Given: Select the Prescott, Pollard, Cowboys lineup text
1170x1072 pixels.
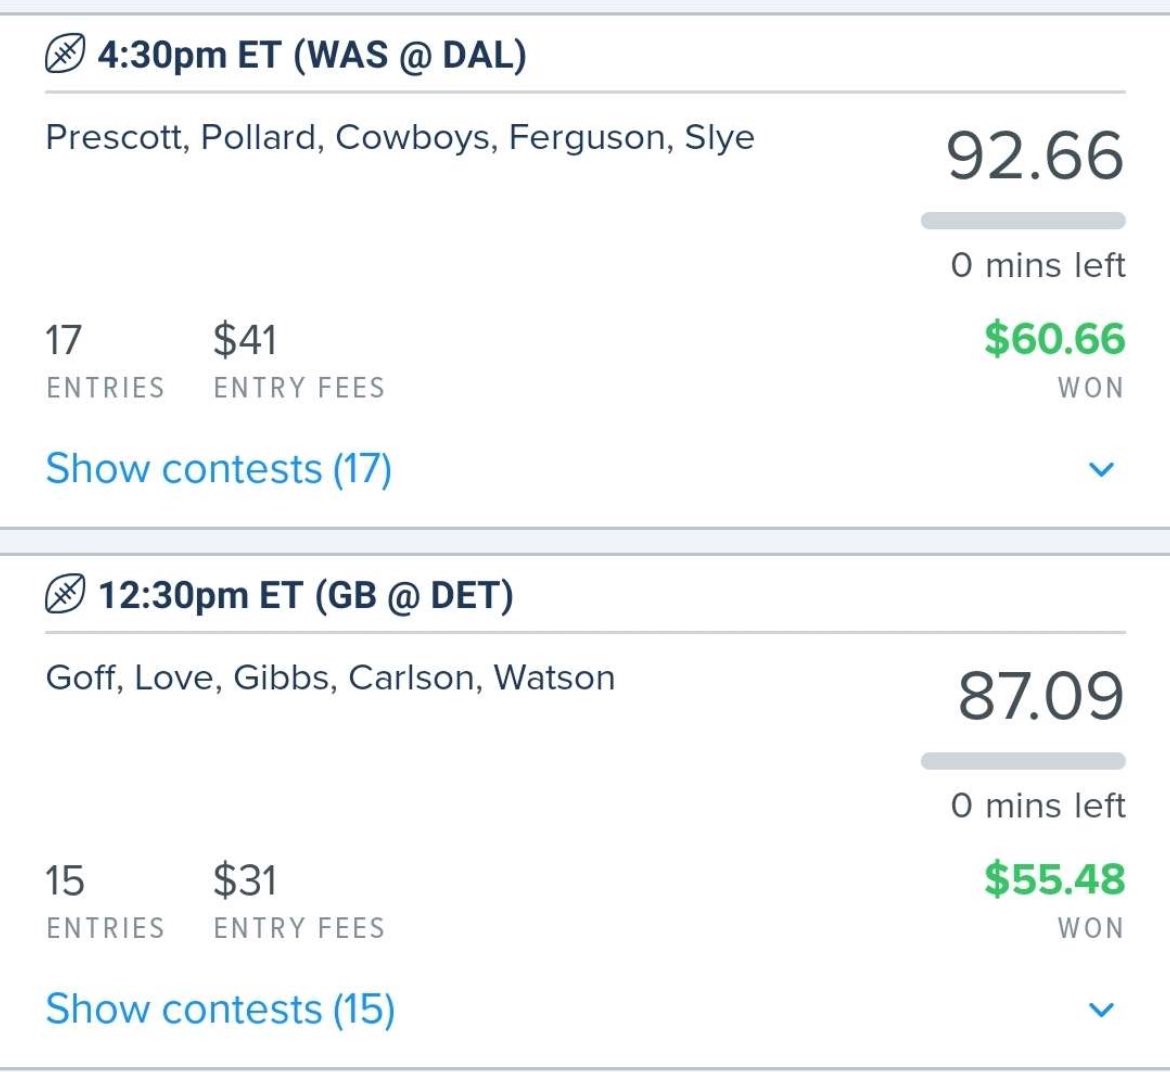Looking at the screenshot, I should tap(400, 137).
